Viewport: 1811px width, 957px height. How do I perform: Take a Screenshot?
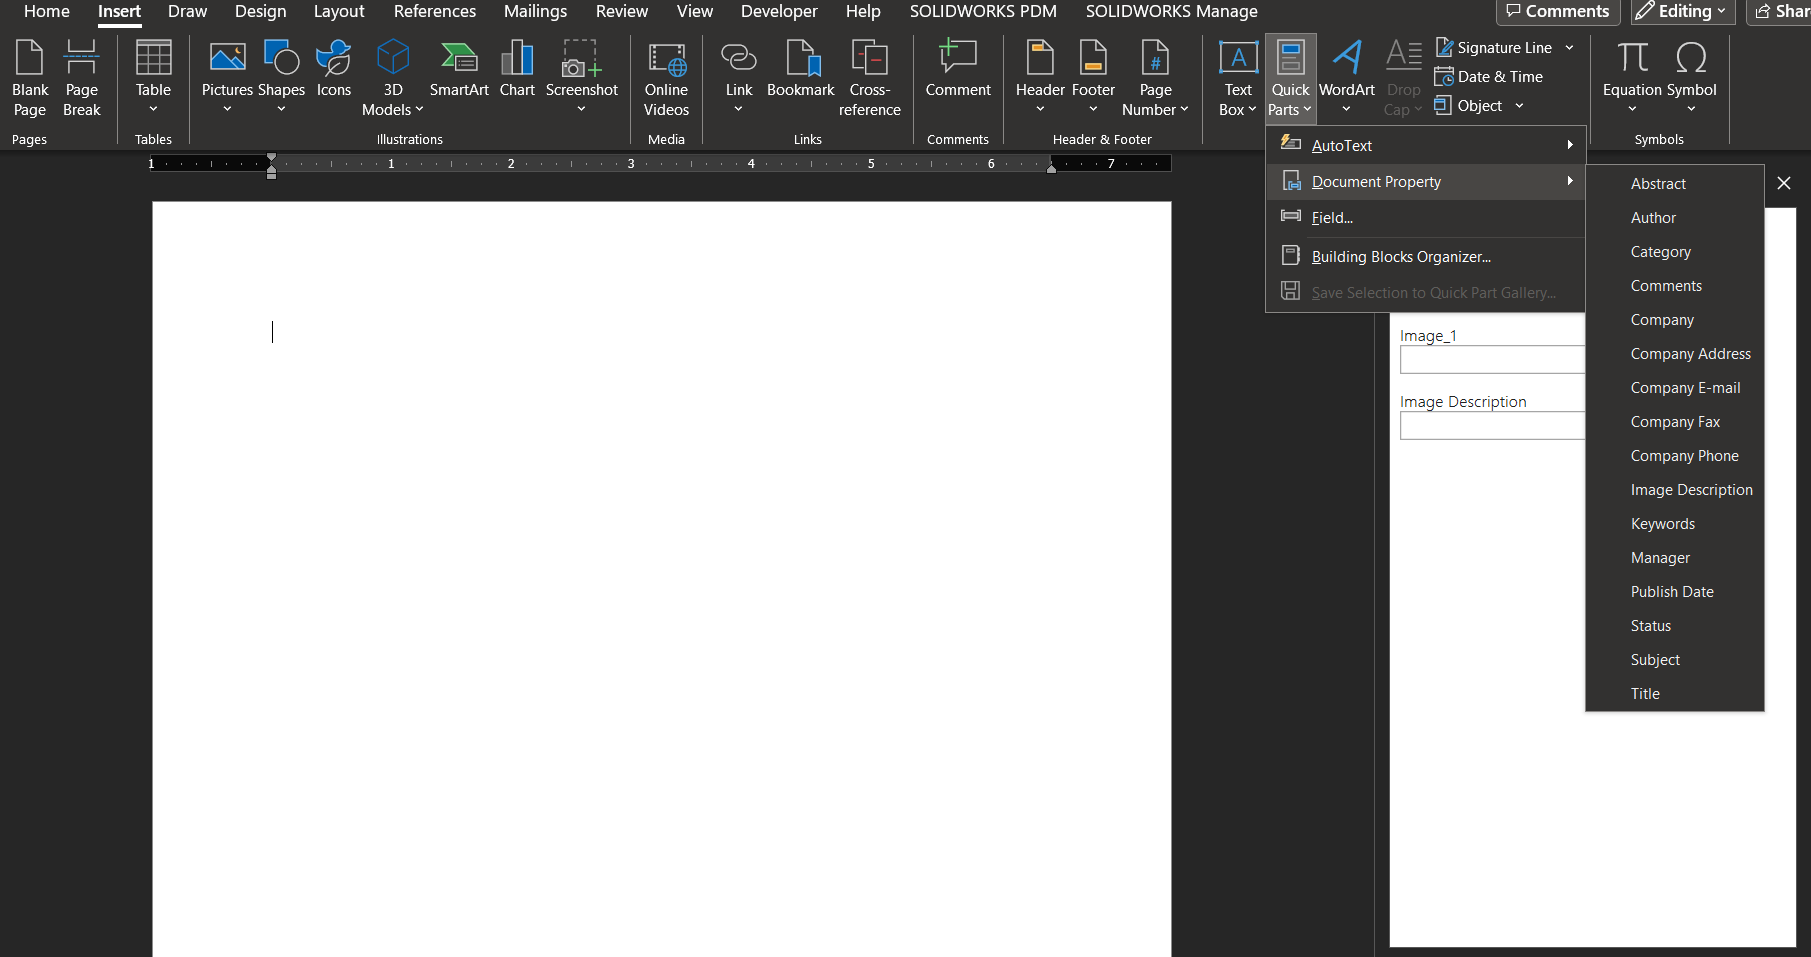point(581,75)
